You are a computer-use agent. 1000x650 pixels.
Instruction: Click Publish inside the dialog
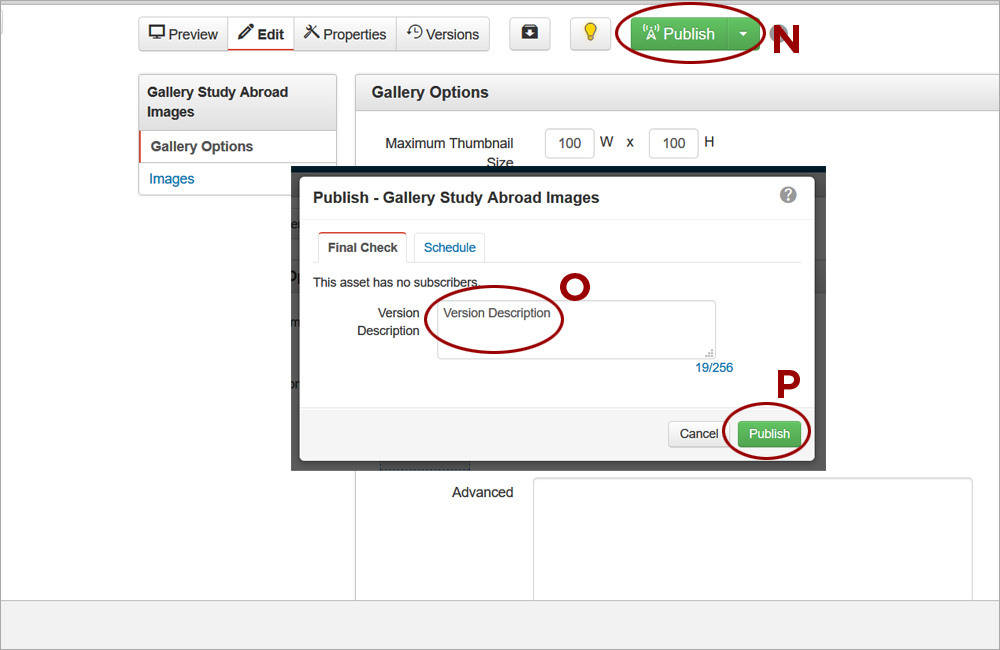pyautogui.click(x=769, y=433)
